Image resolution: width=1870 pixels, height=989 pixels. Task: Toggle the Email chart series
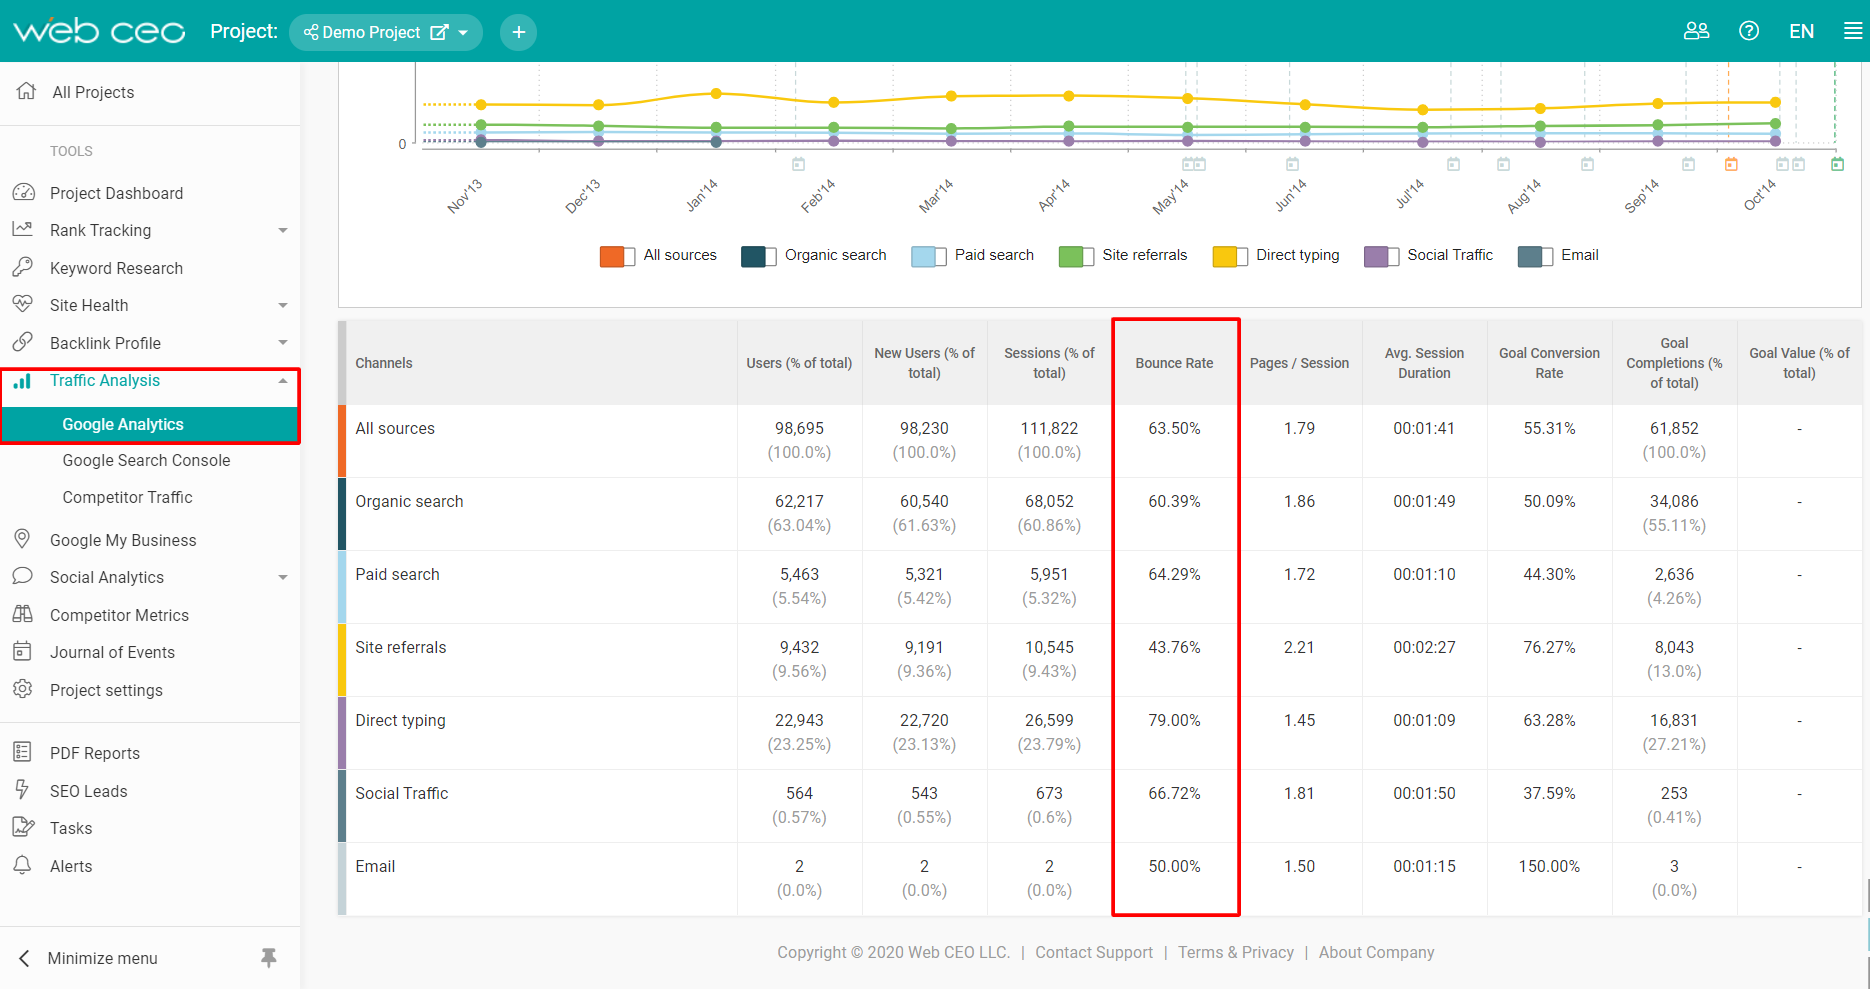pyautogui.click(x=1535, y=256)
